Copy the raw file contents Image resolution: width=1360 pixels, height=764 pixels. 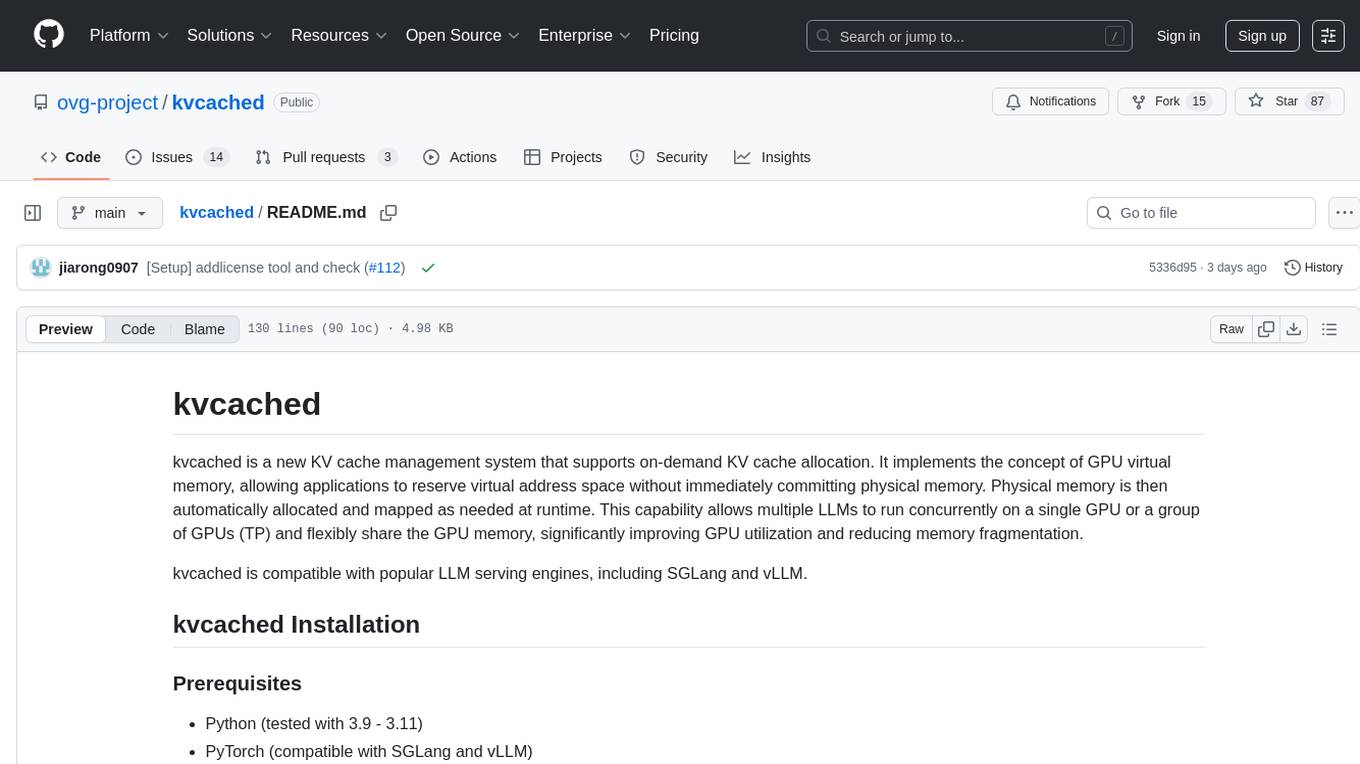[1266, 329]
